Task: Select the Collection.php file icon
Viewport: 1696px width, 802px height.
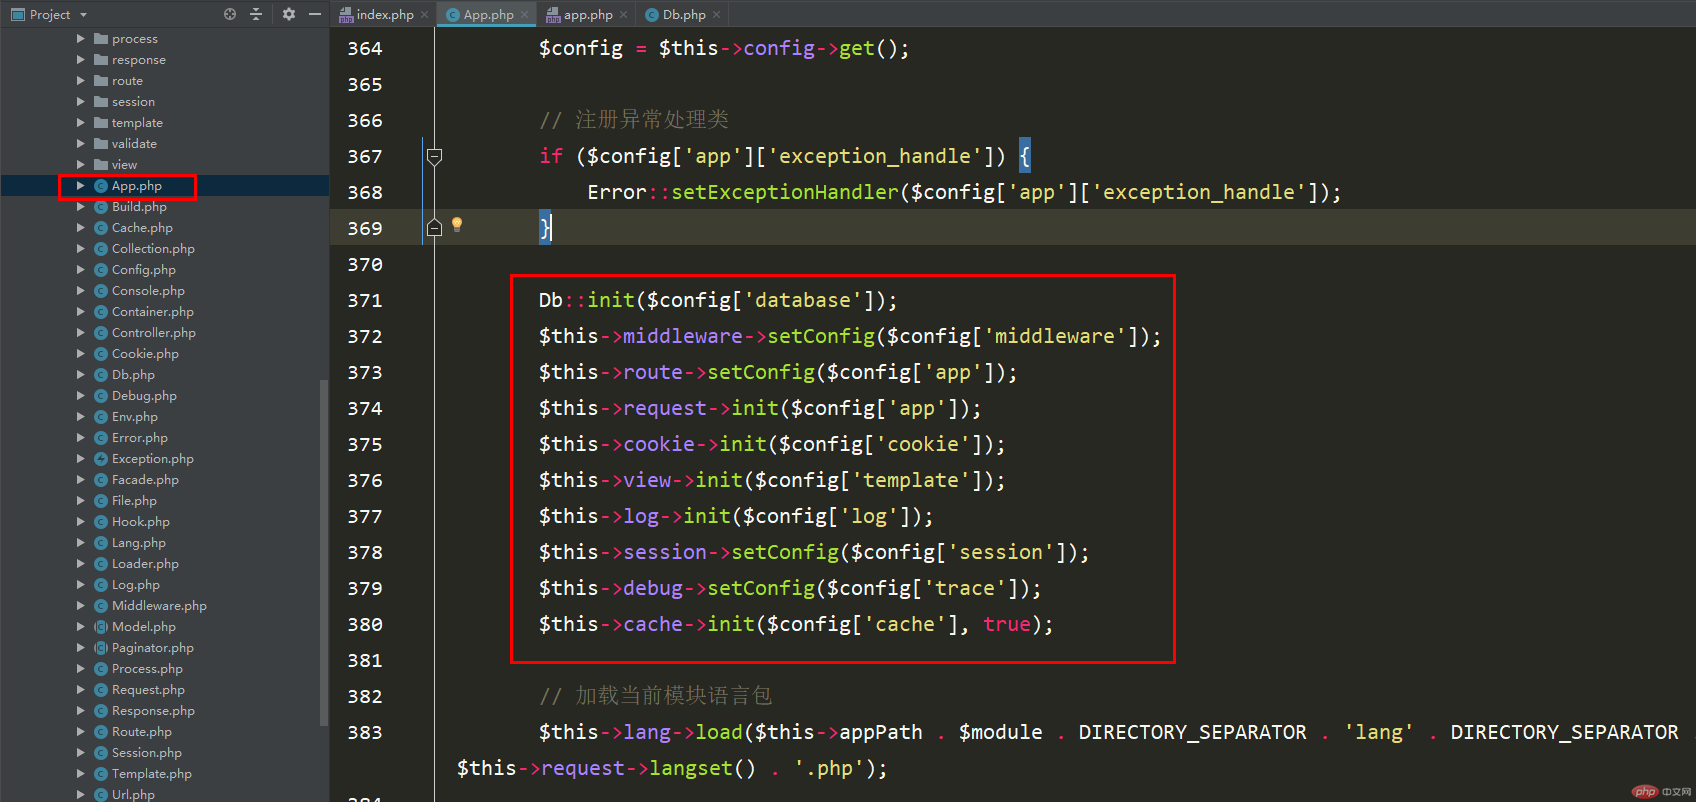Action: click(x=101, y=249)
